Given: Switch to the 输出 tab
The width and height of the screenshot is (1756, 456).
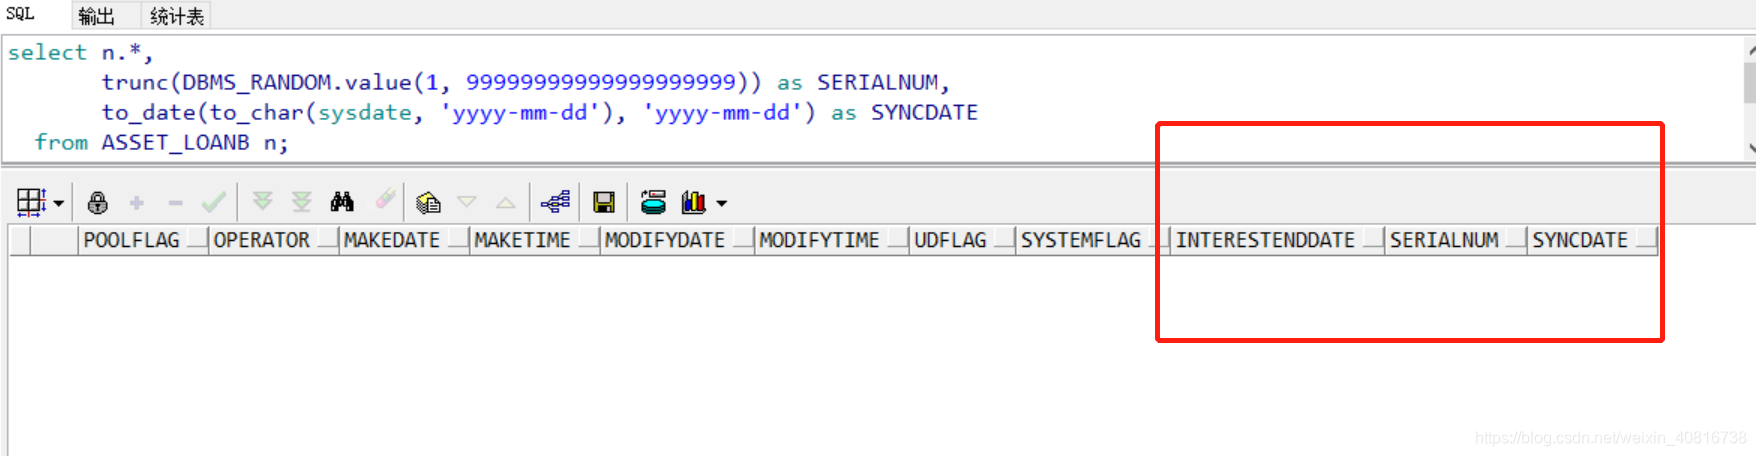Looking at the screenshot, I should coord(96,16).
